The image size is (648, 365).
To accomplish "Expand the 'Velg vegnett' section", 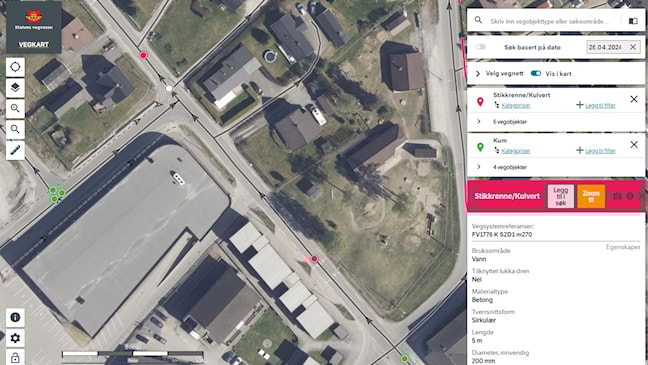I will tap(478, 74).
